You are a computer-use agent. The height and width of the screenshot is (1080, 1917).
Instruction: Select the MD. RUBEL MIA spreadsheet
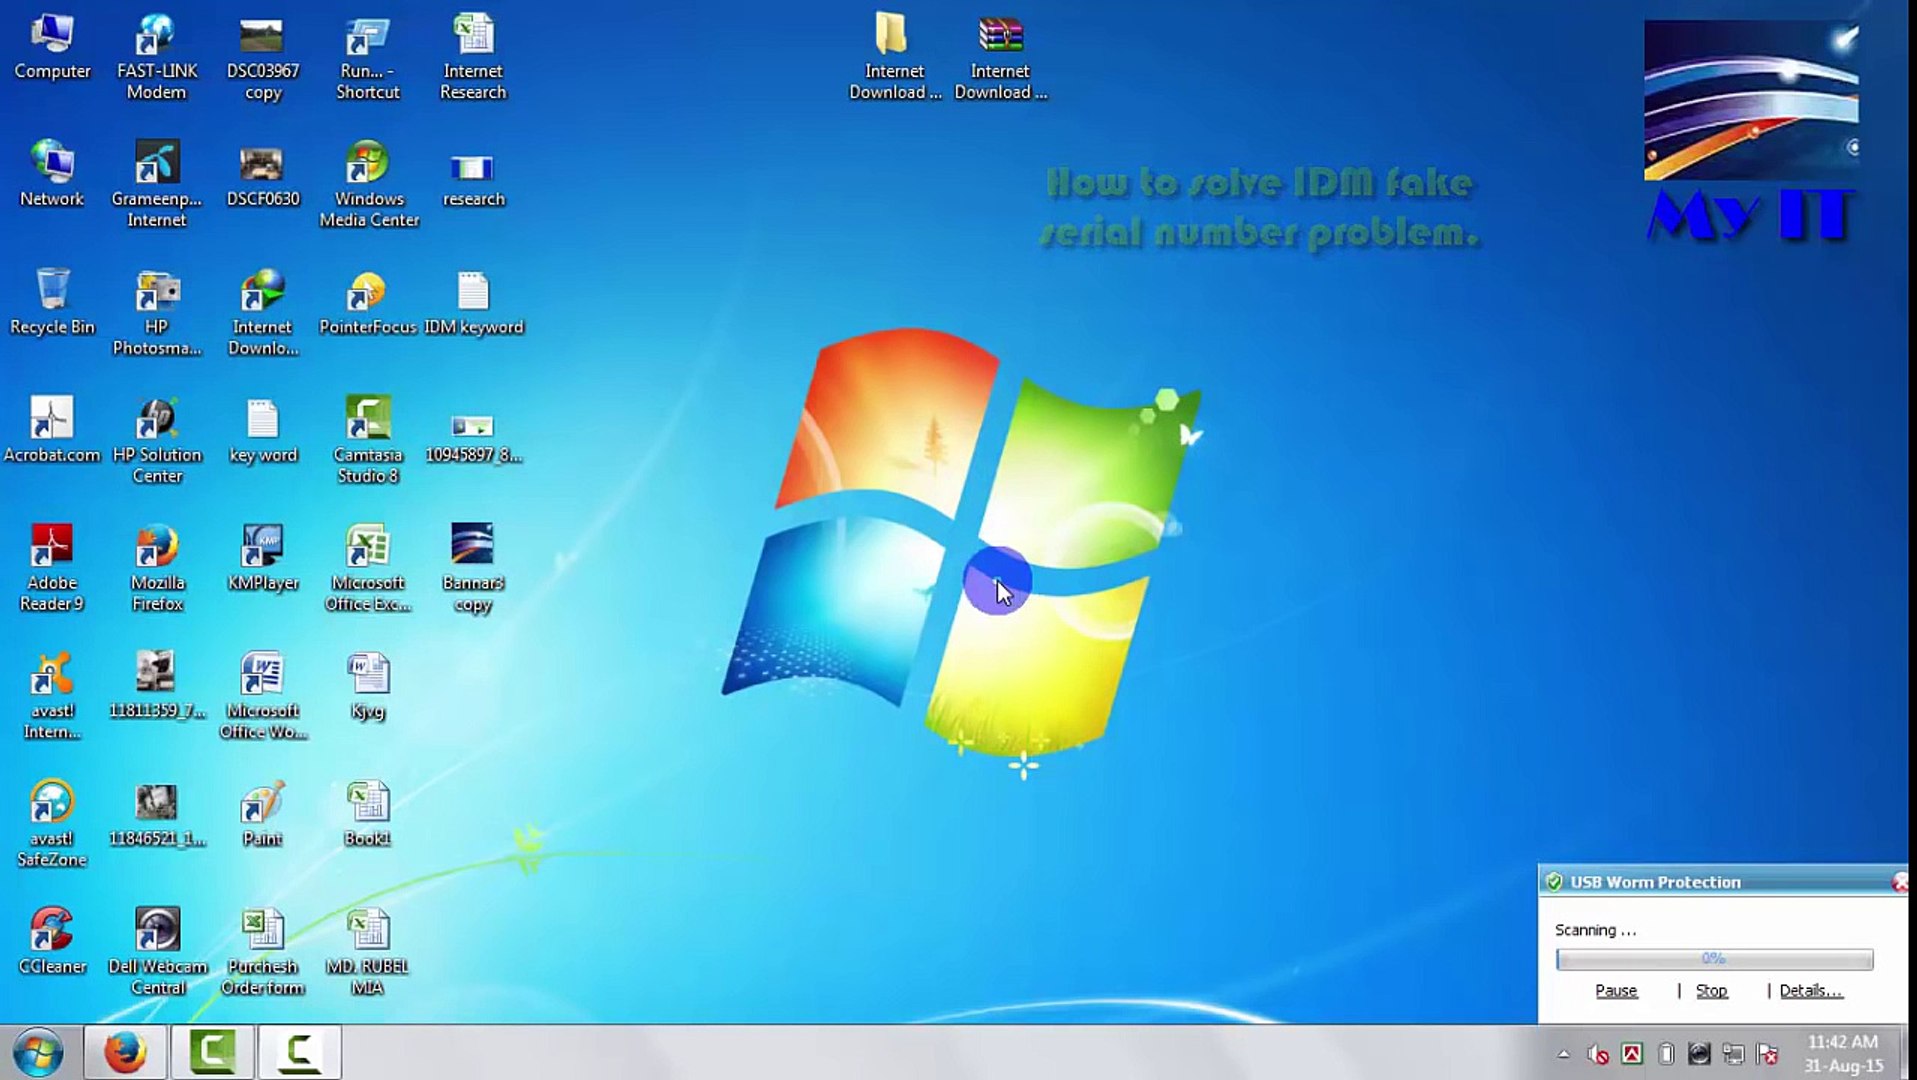point(368,952)
